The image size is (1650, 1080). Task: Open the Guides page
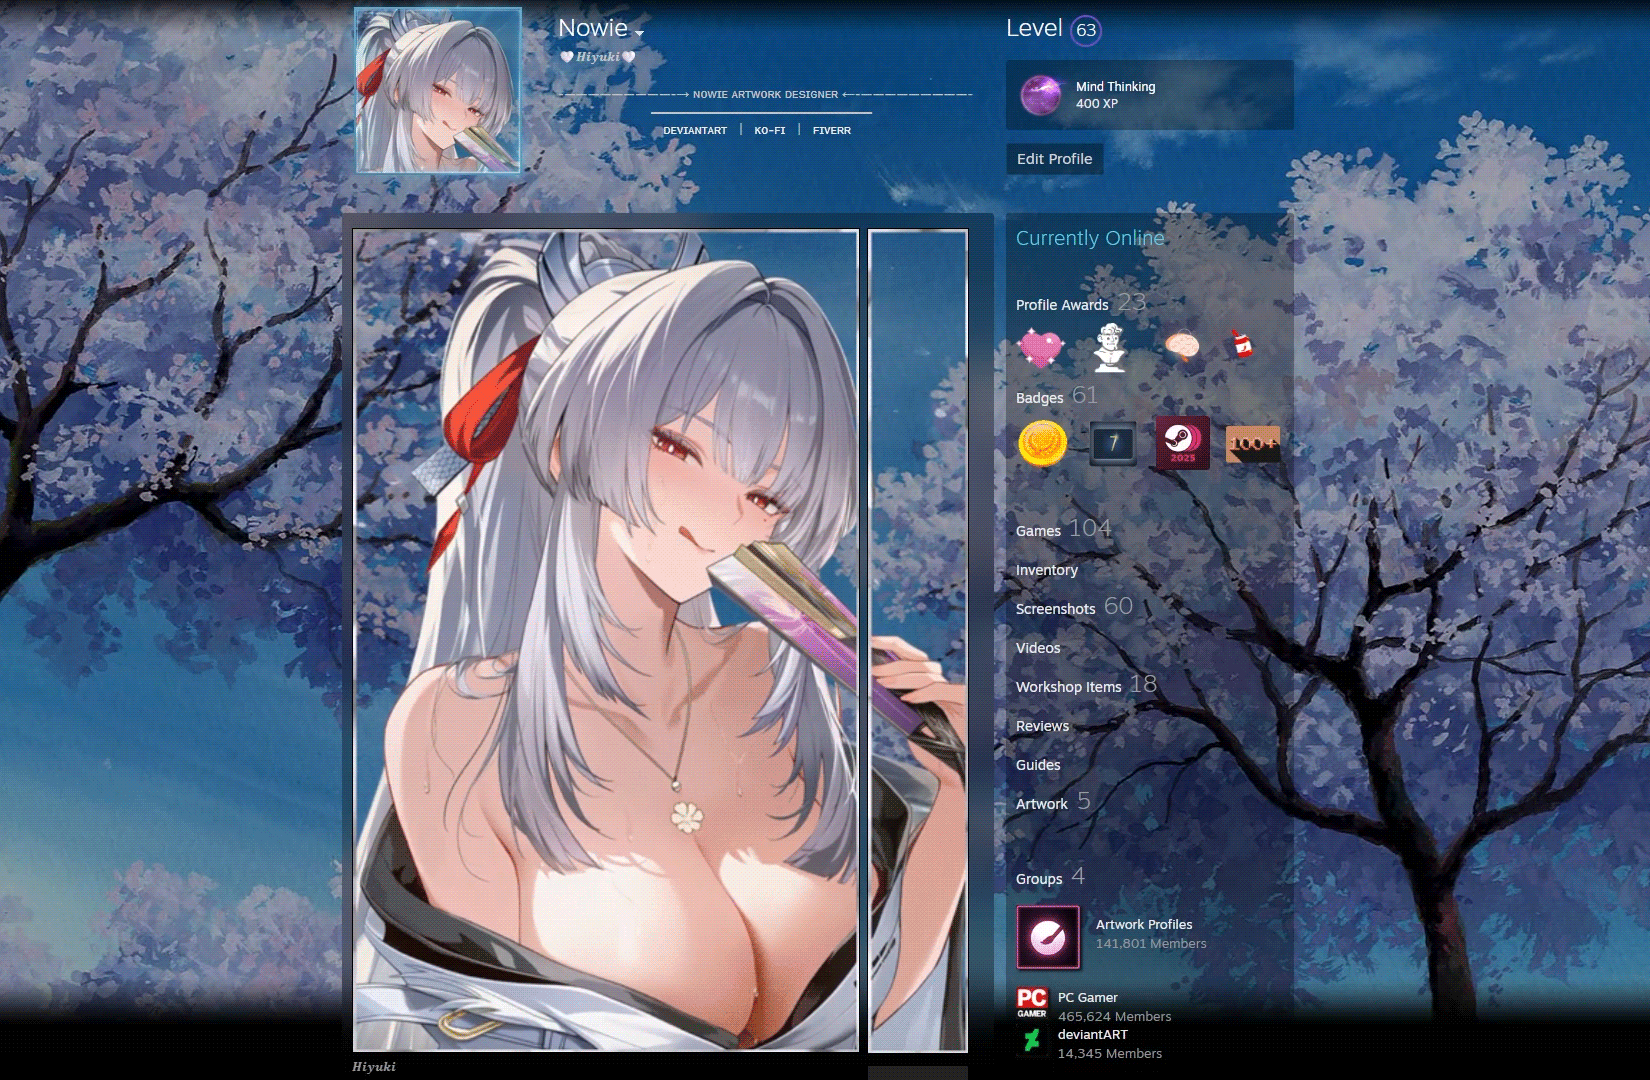tap(1038, 765)
